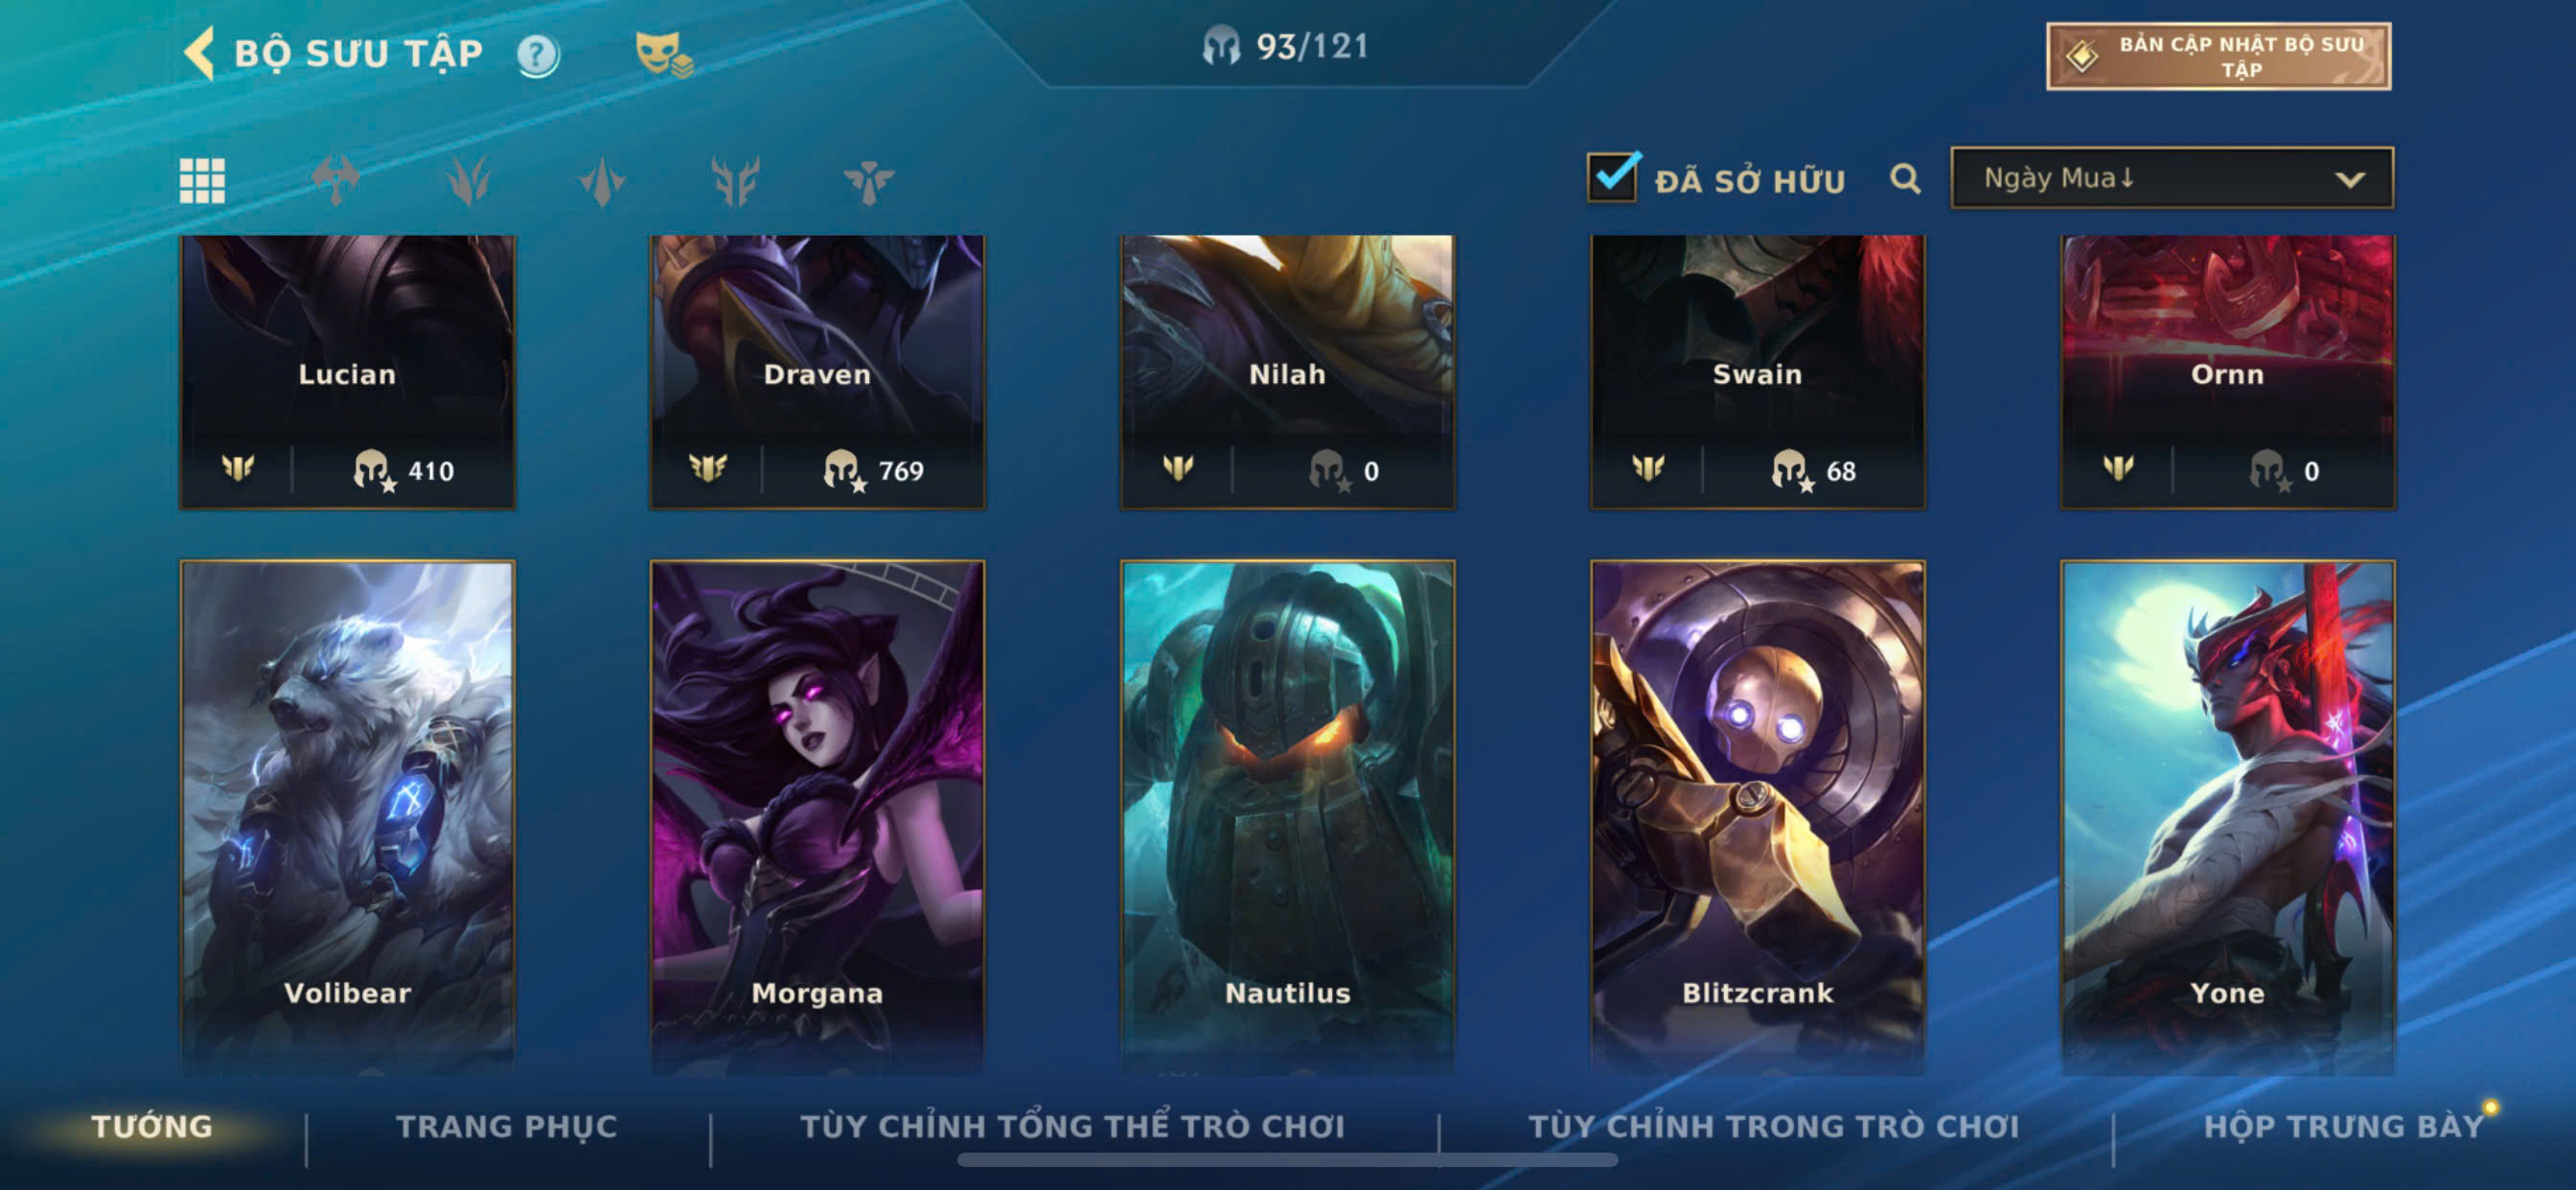Open Tùy Chỉnh Trong Trò Chơi tab
Viewport: 2576px width, 1190px height.
[x=1773, y=1126]
